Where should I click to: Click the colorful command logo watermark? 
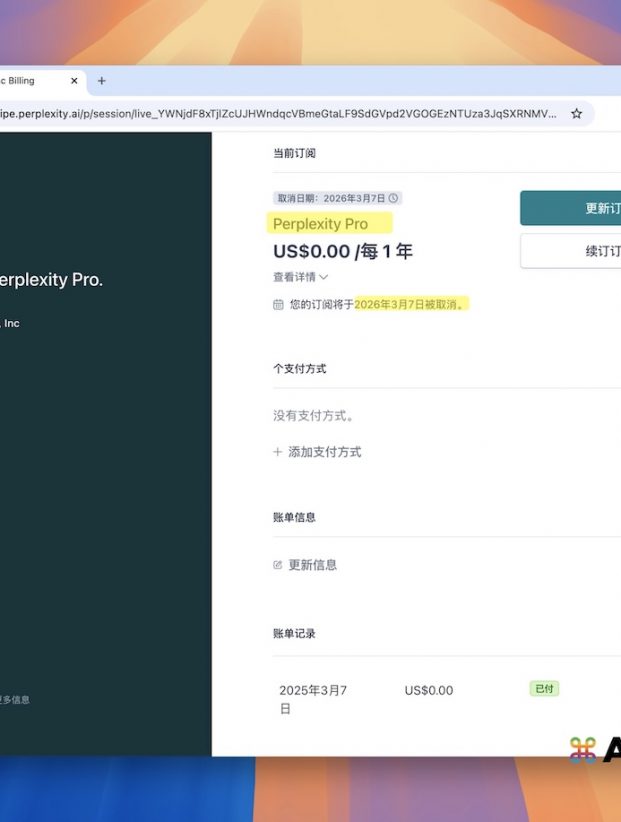pos(583,749)
